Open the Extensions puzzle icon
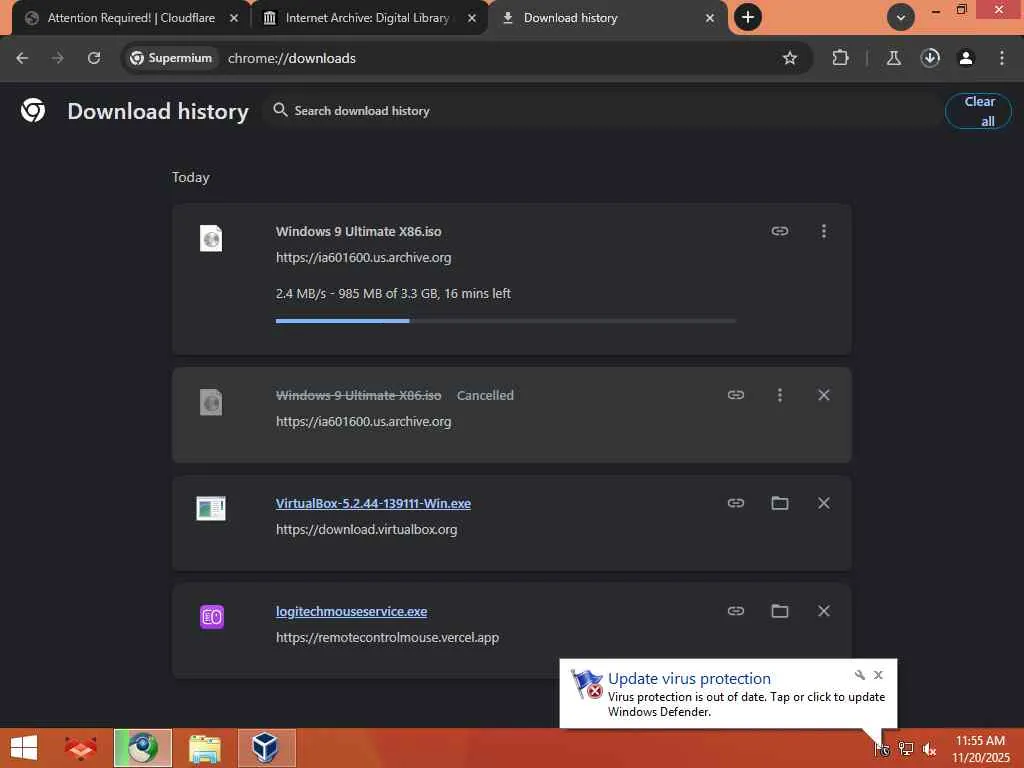Screen dimensions: 1024x768 (x=840, y=58)
